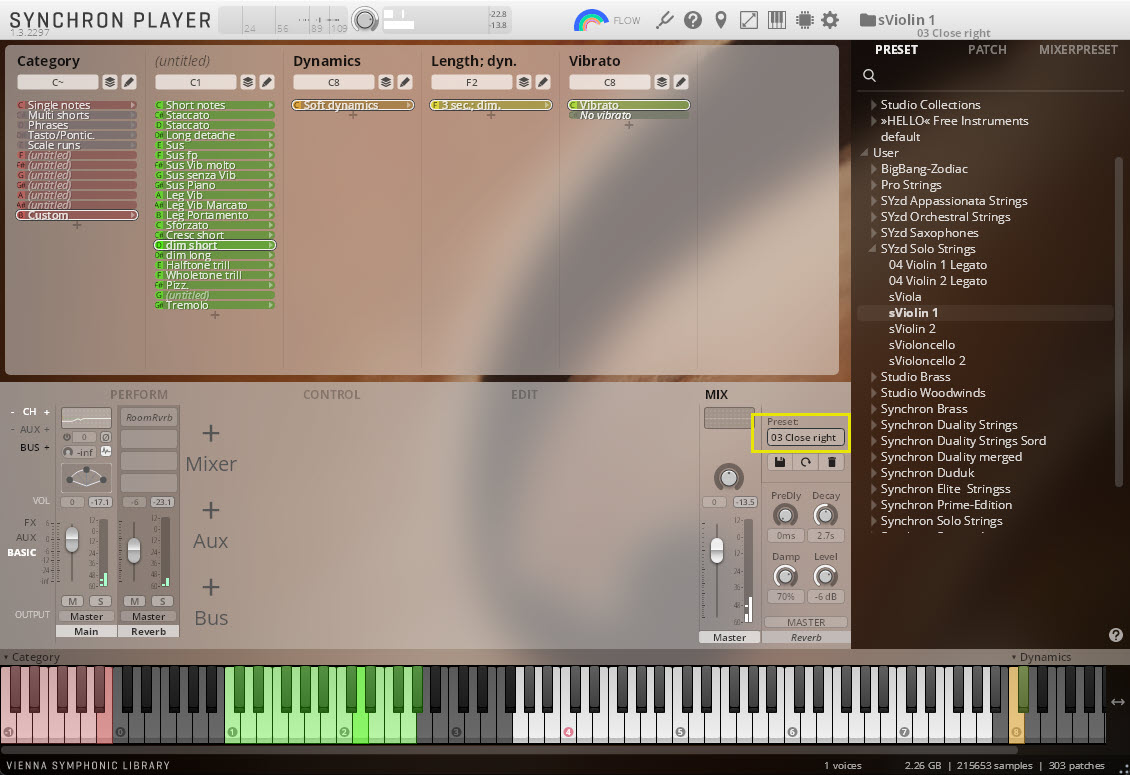Select the No vibrato slot

[628, 115]
